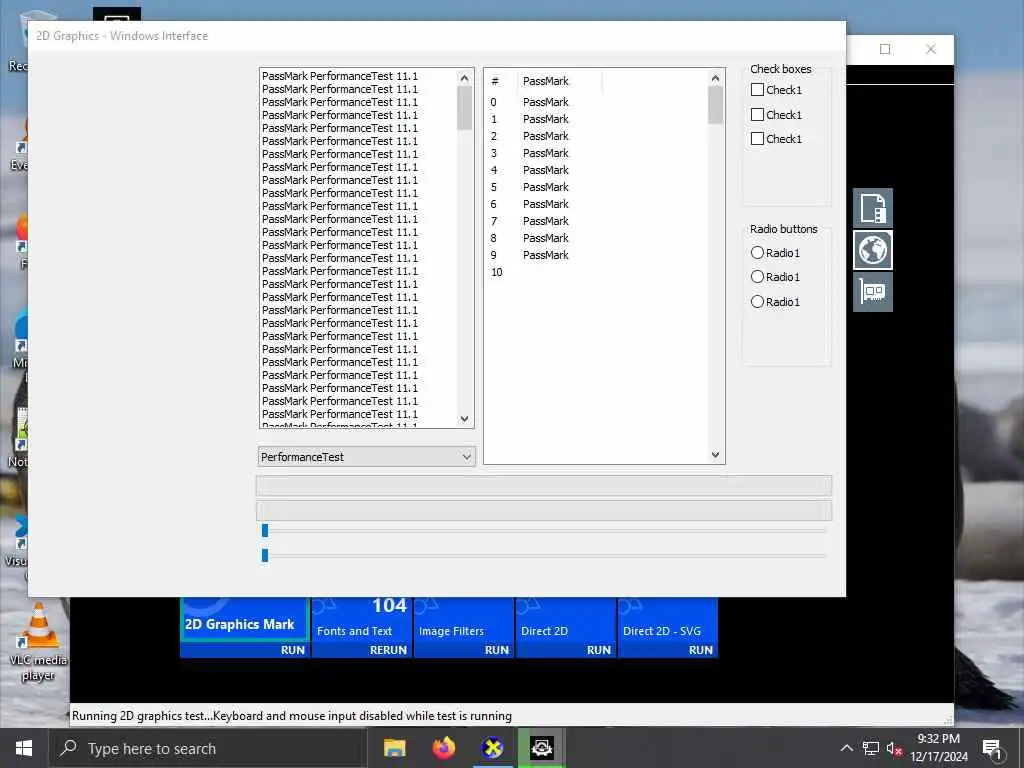Click the 'Running 2D graphics test' status bar text
1024x768 pixels.
(x=291, y=716)
